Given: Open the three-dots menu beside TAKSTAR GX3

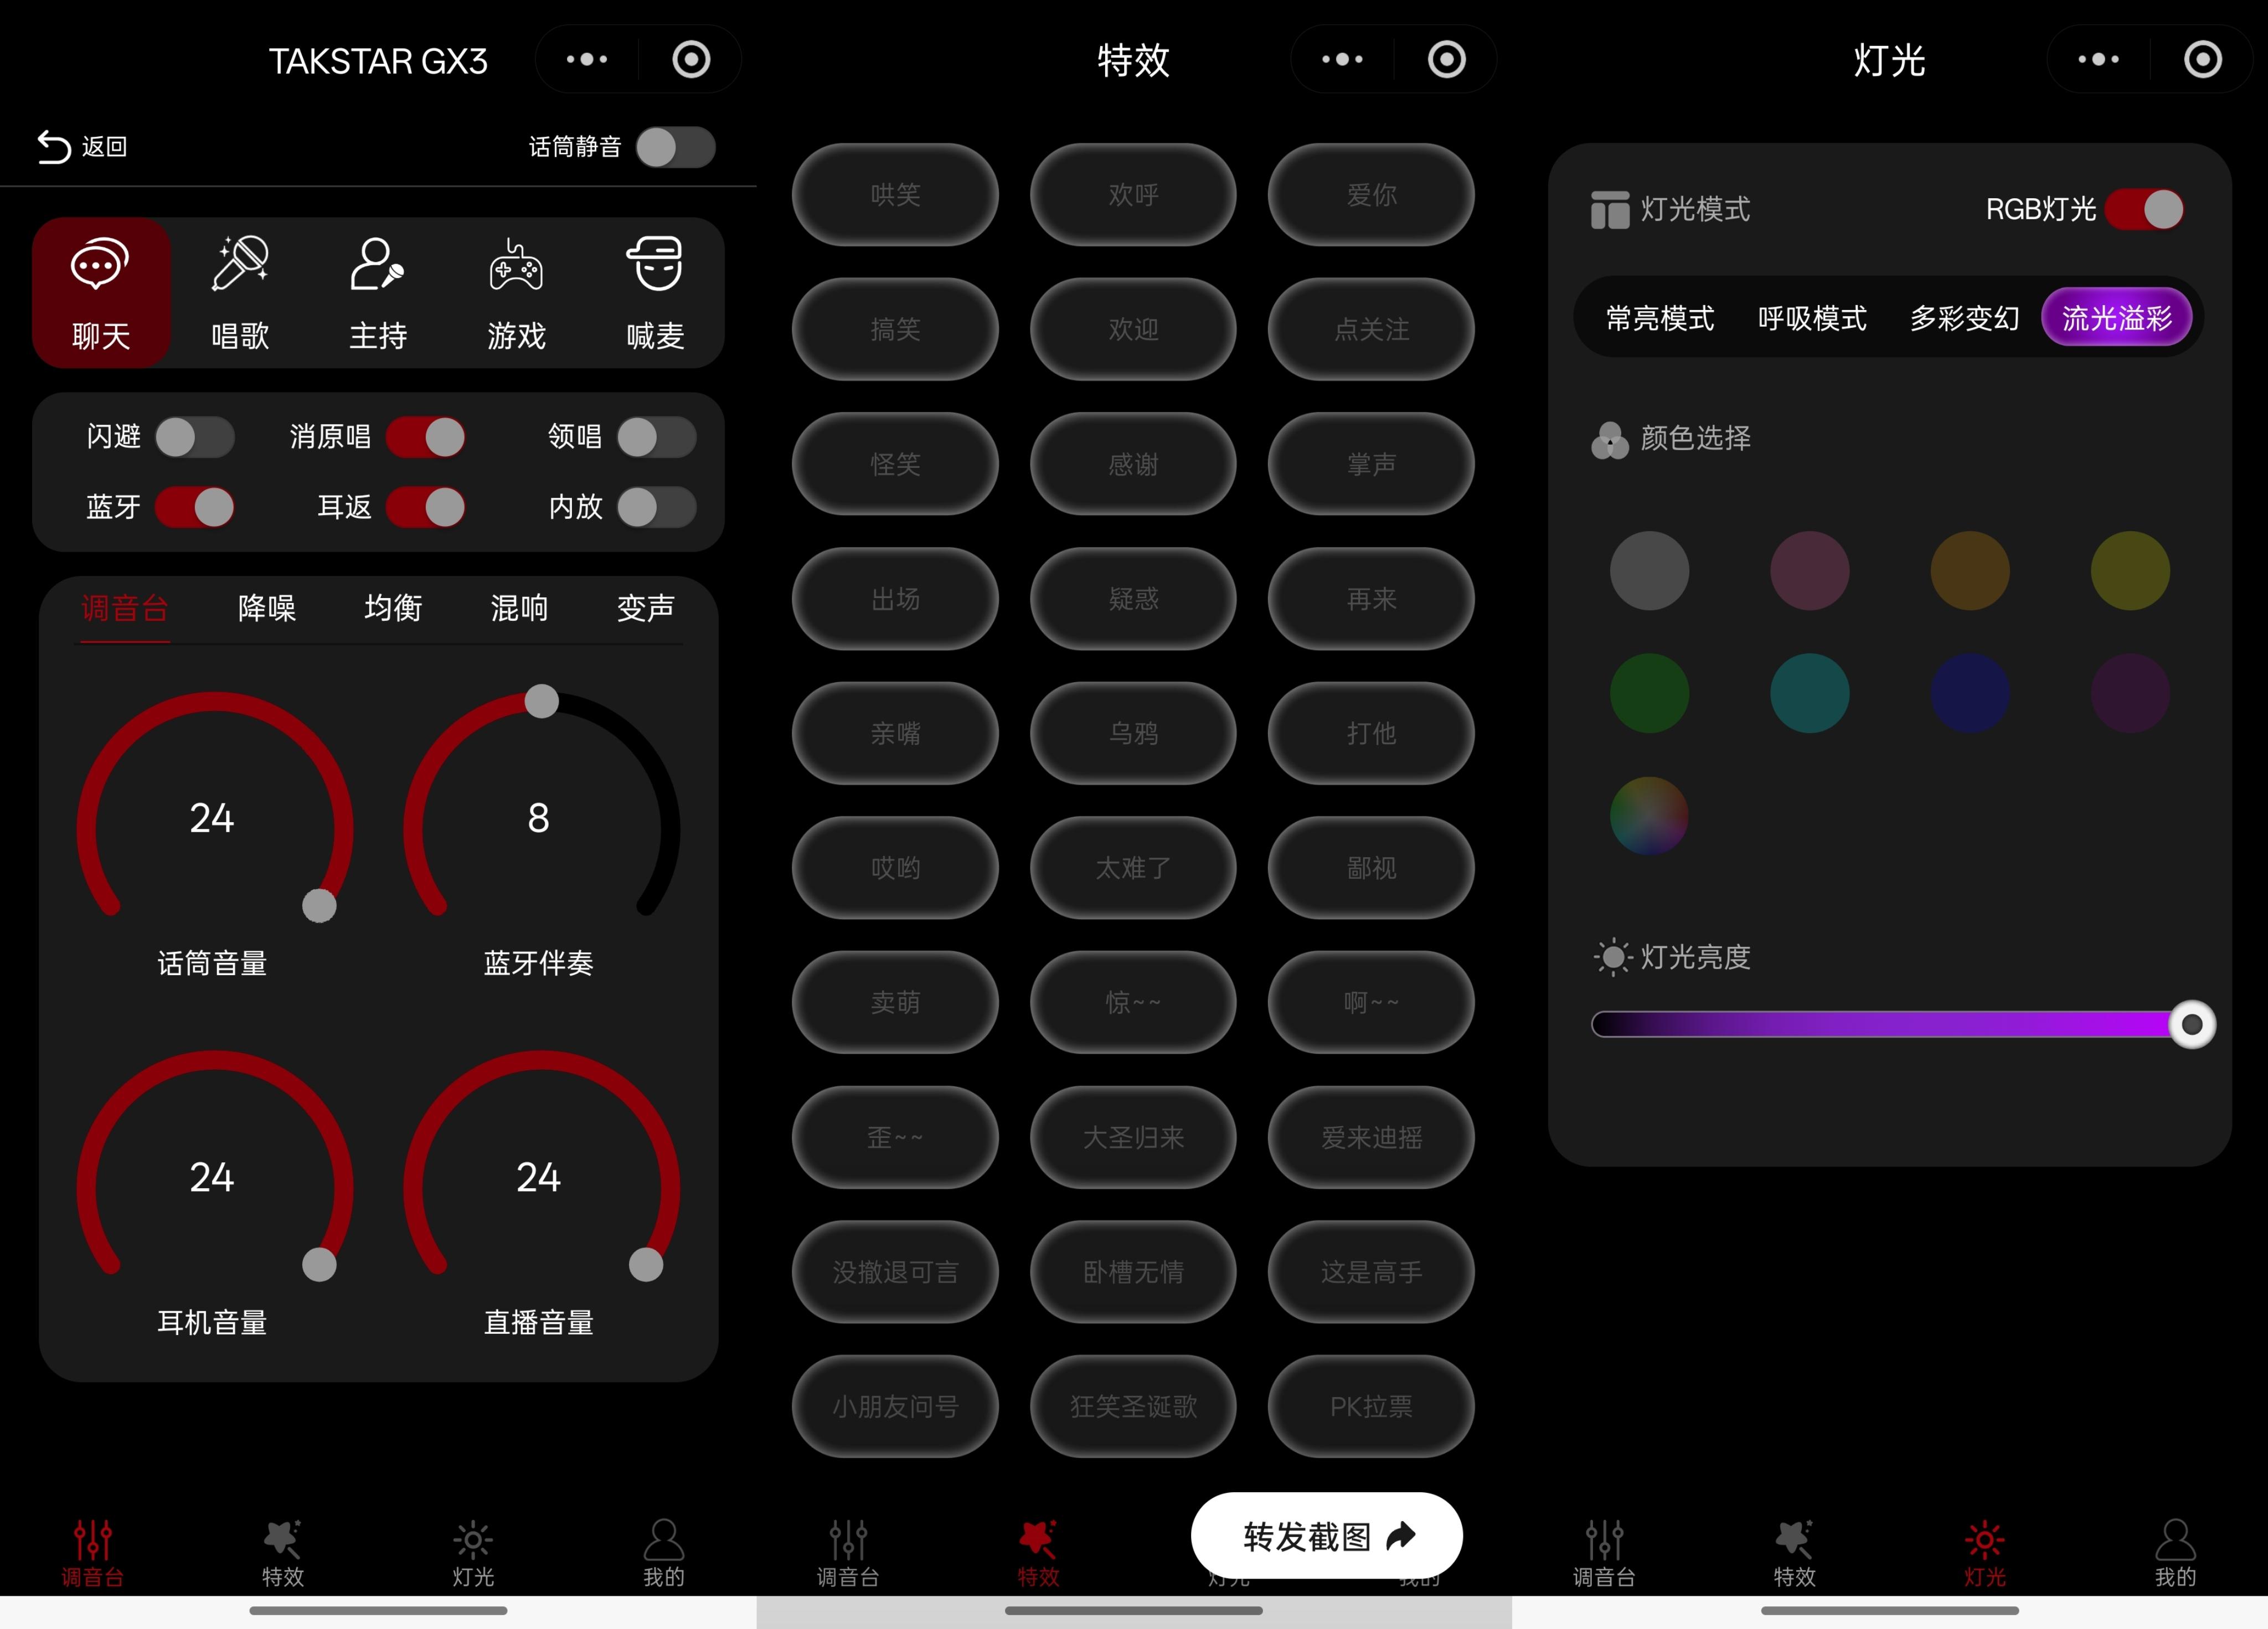Looking at the screenshot, I should (587, 59).
